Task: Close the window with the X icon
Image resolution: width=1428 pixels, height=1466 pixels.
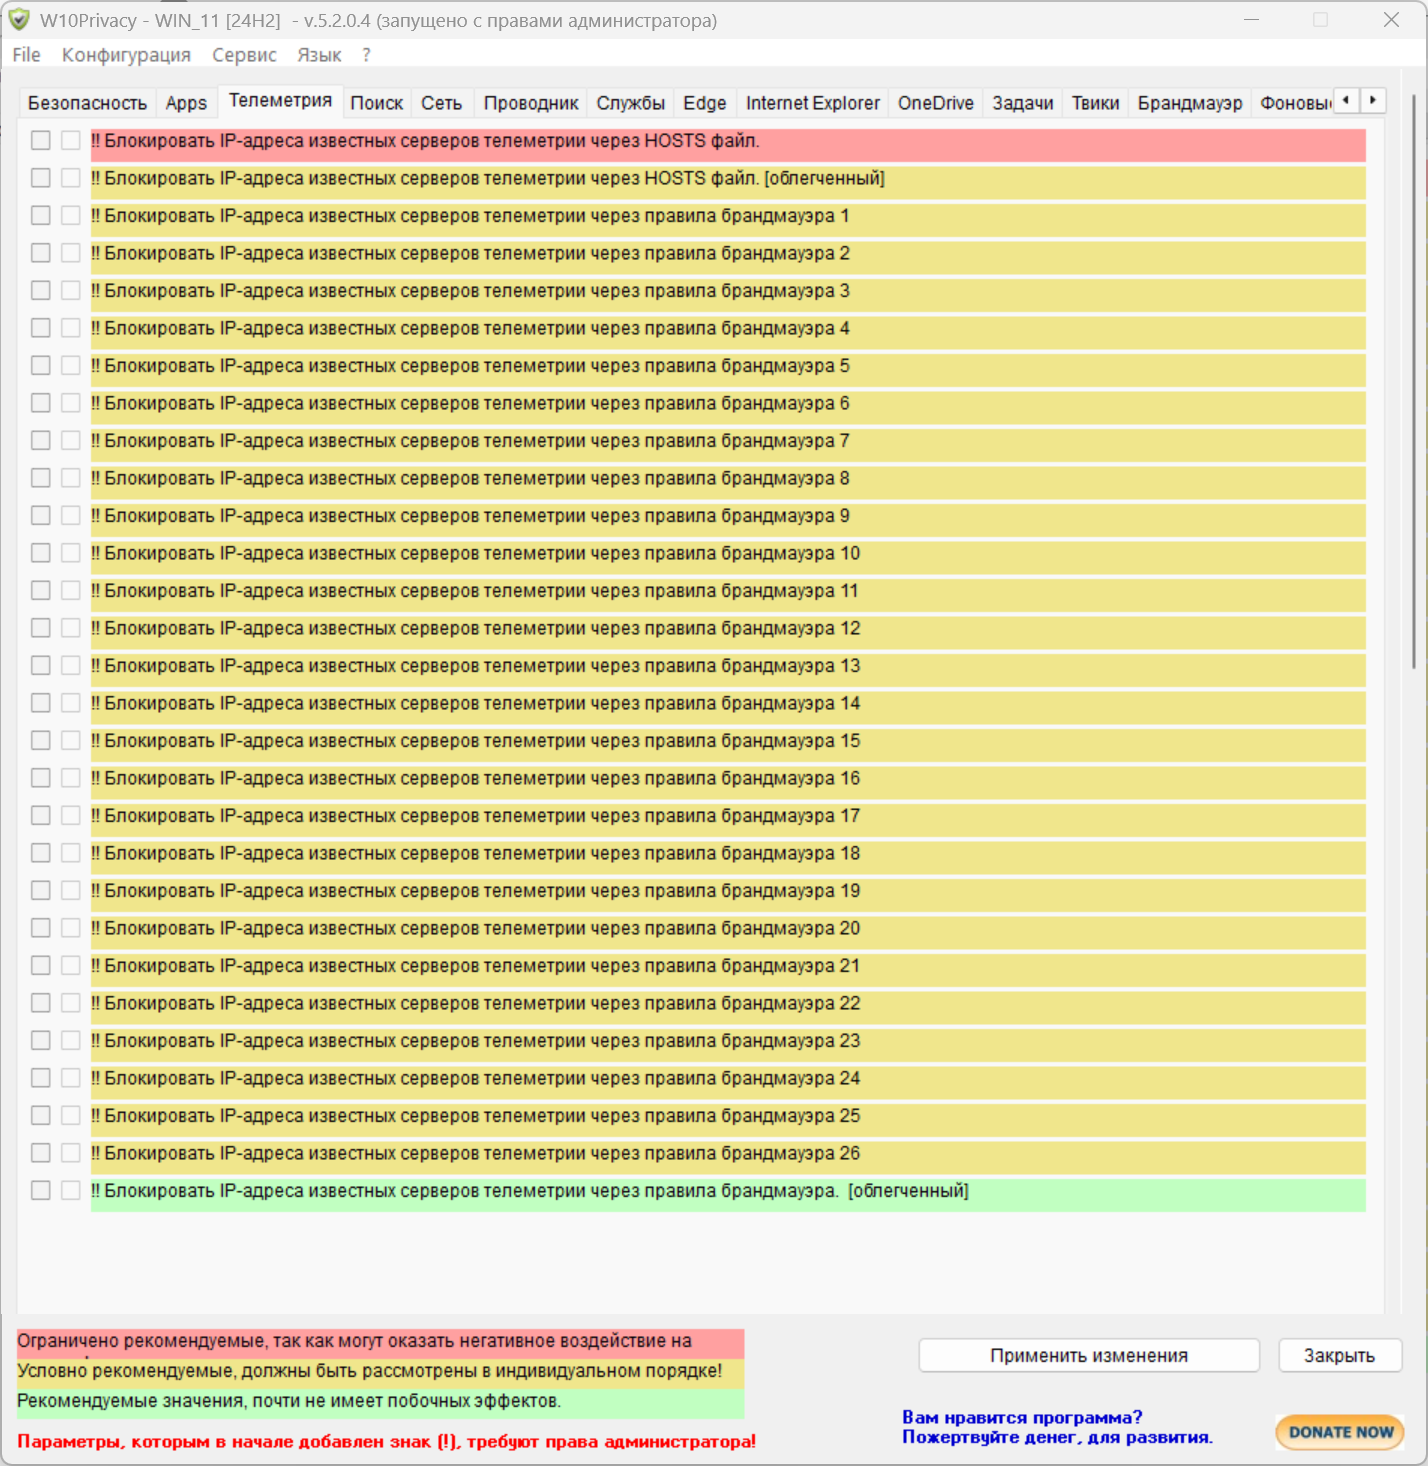Action: pyautogui.click(x=1390, y=20)
